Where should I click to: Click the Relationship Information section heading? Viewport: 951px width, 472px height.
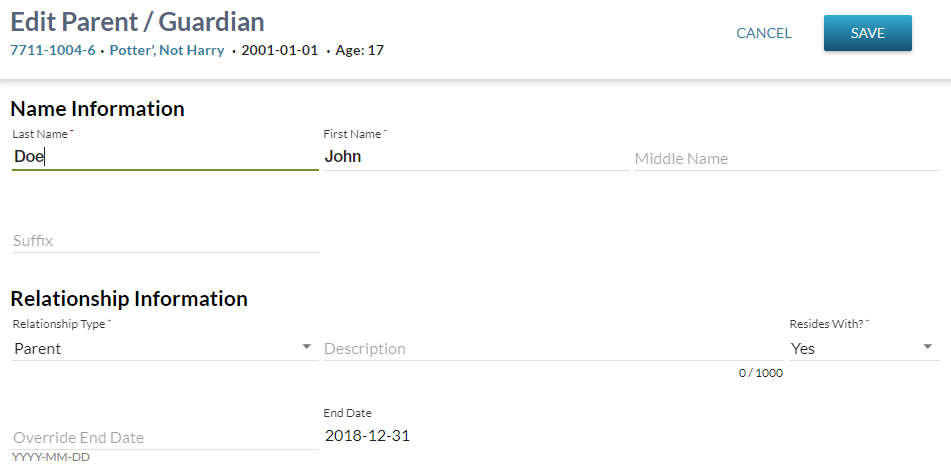129,299
